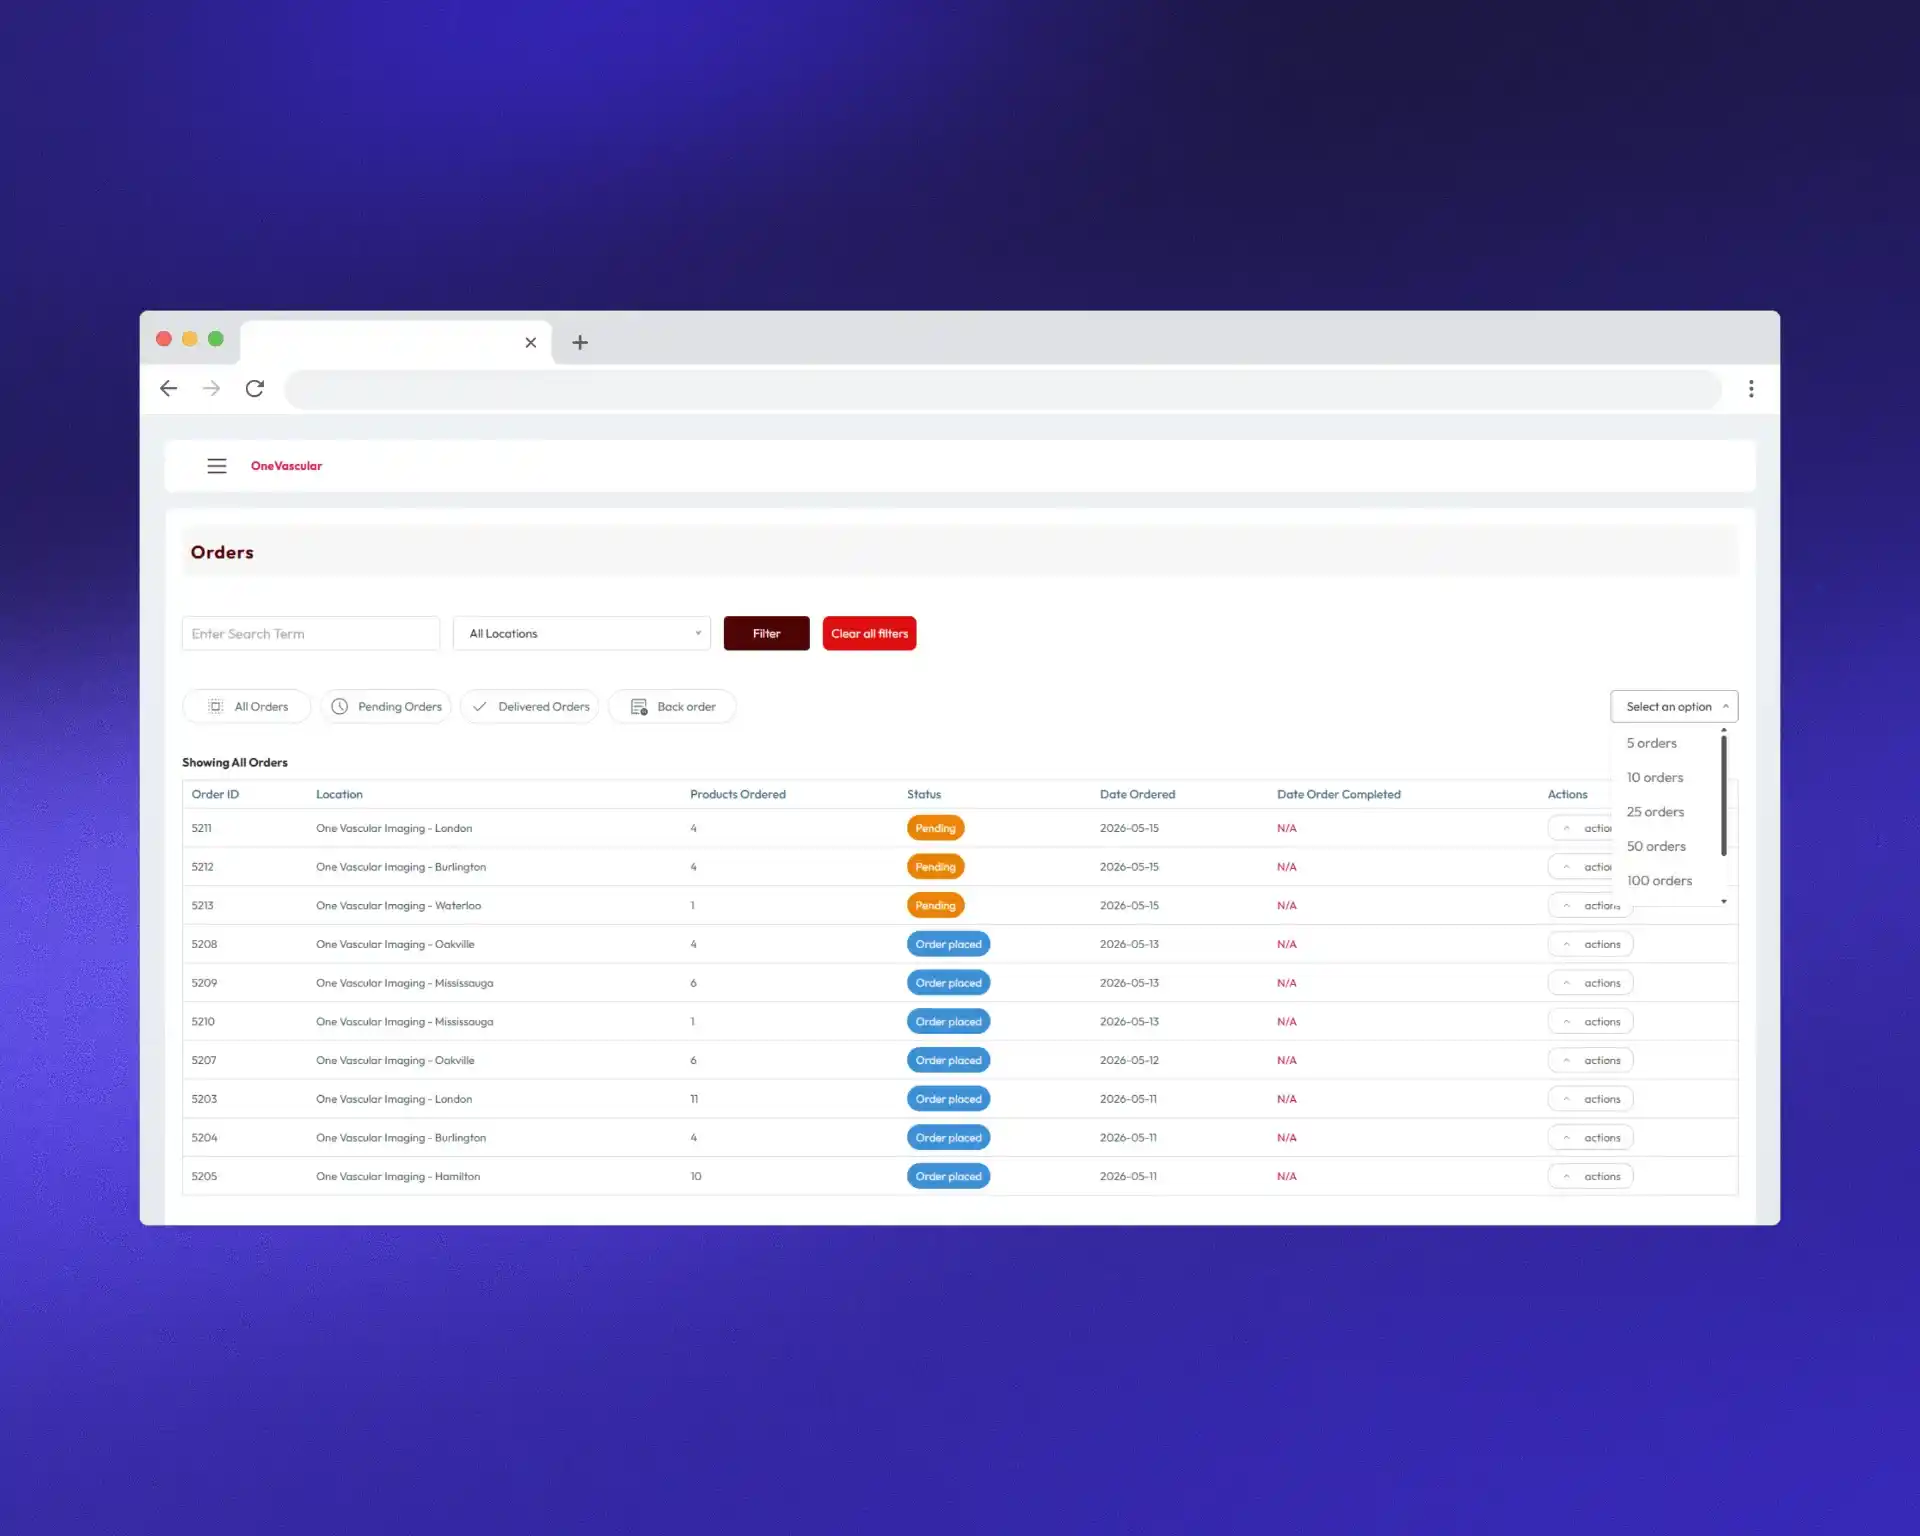Screen dimensions: 1920x1536
Task: Select the Pending Orders tab
Action: click(x=386, y=707)
